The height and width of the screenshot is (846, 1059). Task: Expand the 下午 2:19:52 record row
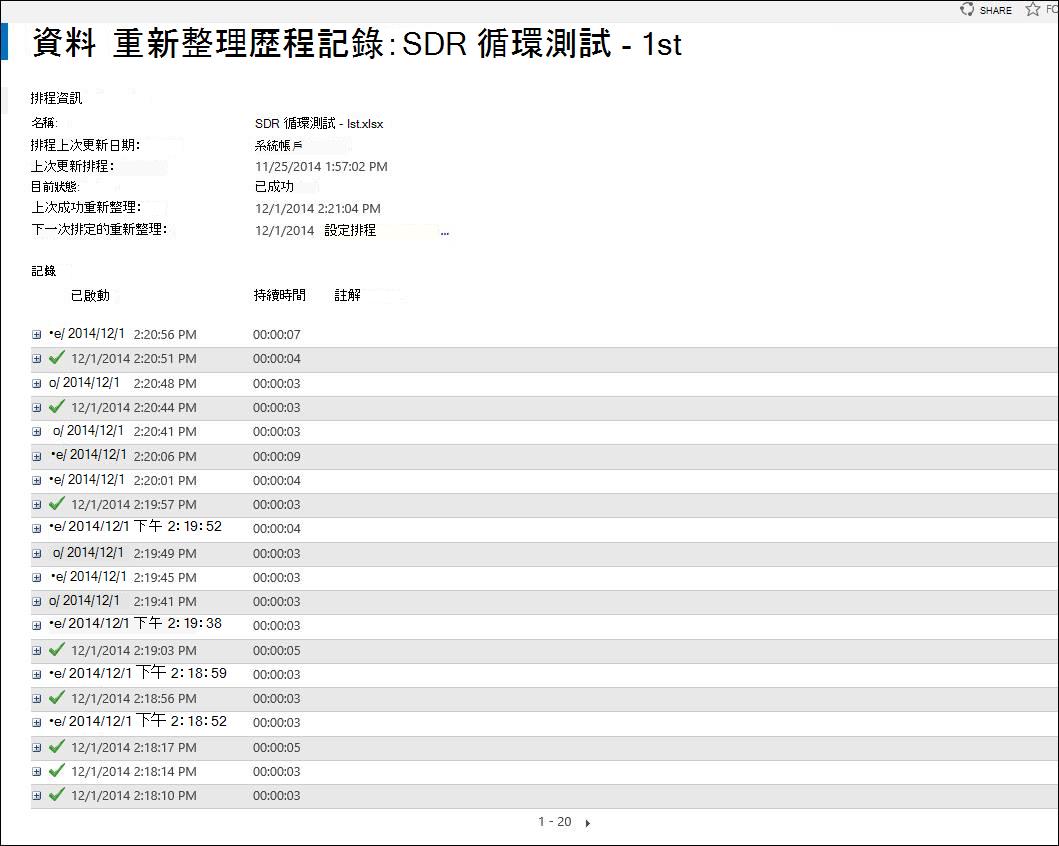(36, 529)
